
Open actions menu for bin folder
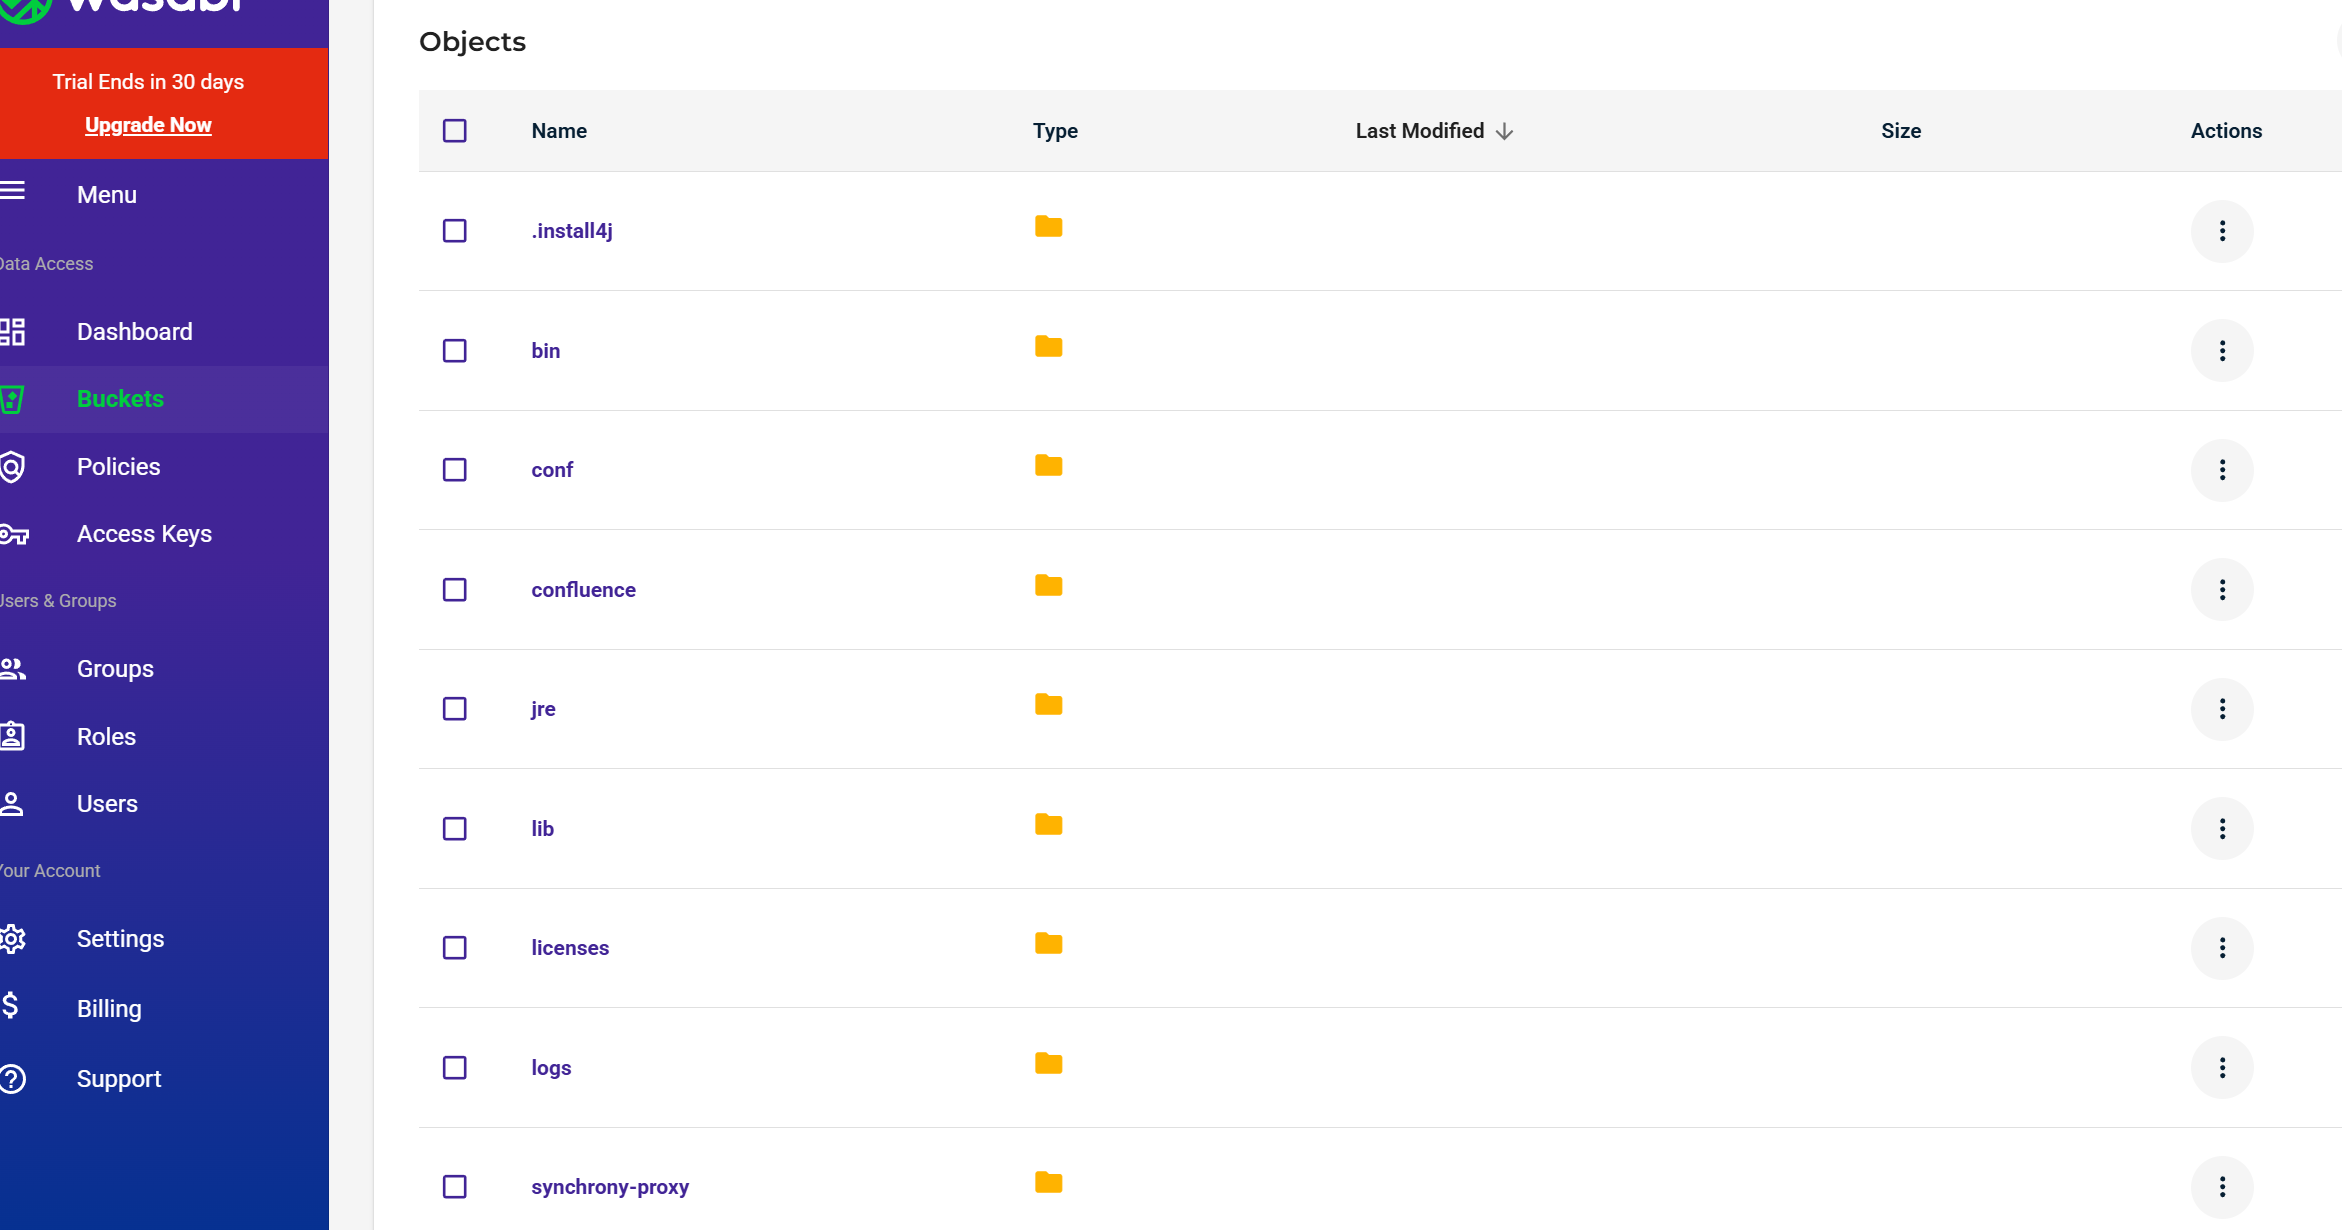click(2222, 351)
